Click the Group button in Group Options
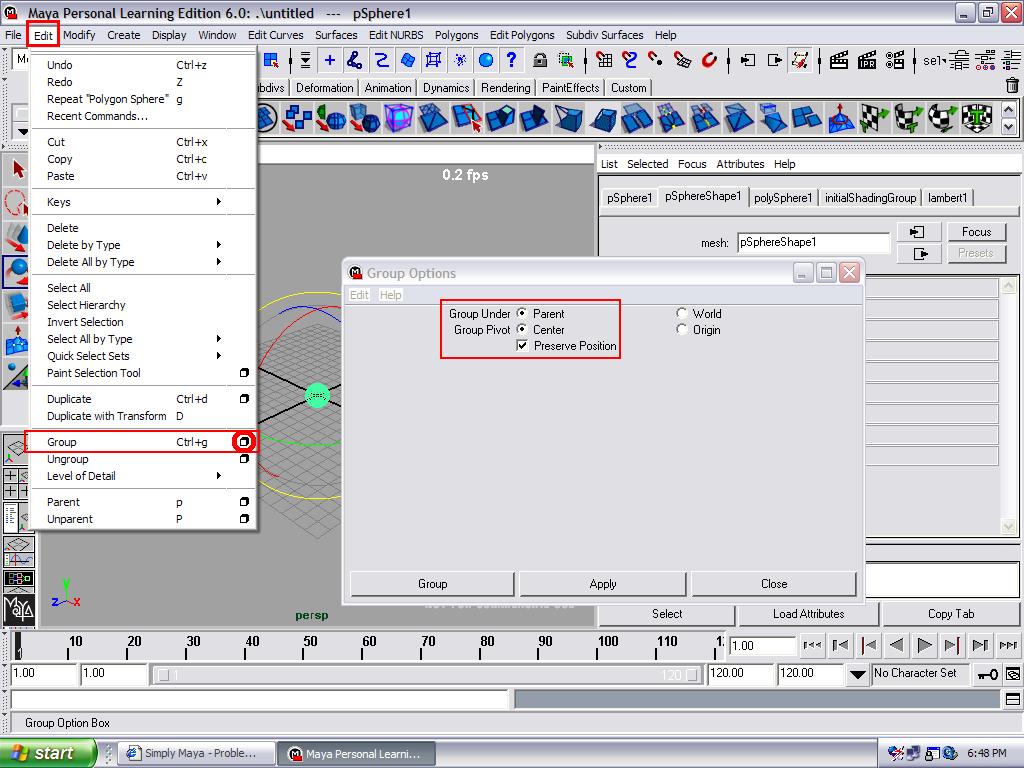 pyautogui.click(x=432, y=584)
